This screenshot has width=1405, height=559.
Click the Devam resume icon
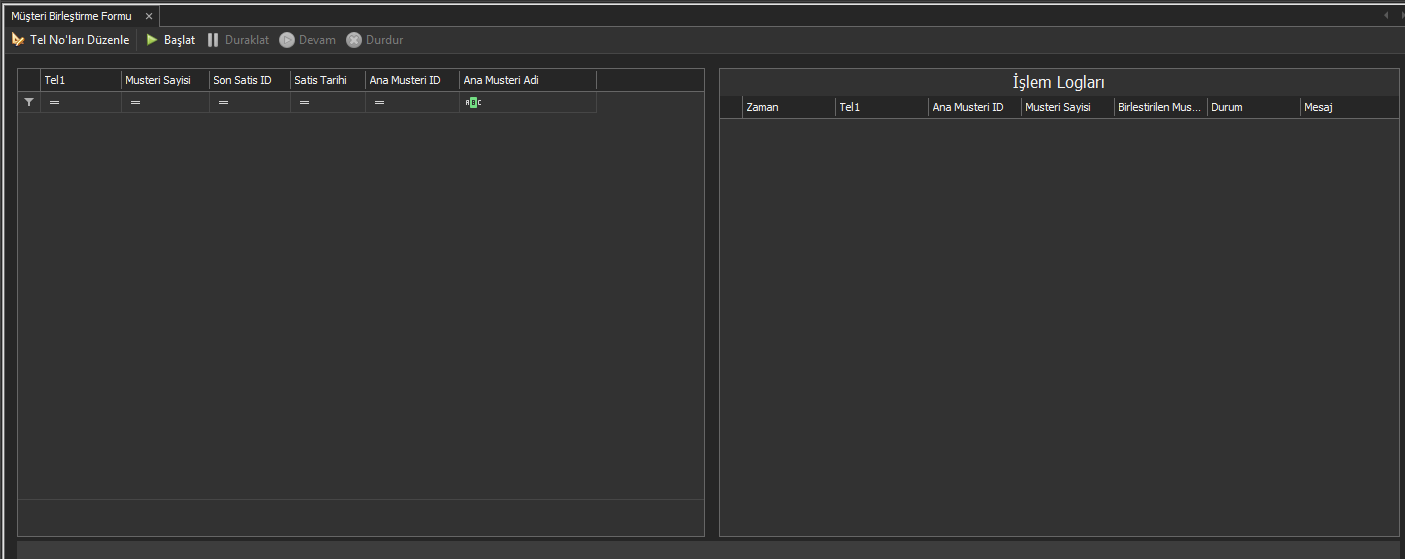tap(287, 40)
